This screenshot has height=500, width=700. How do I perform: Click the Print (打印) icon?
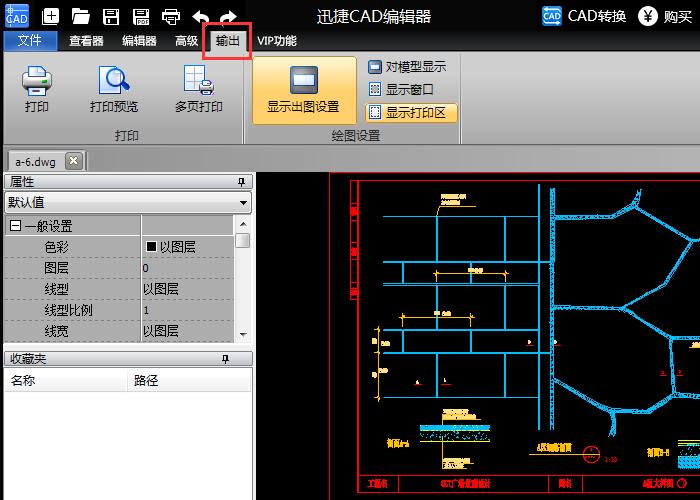click(x=37, y=87)
